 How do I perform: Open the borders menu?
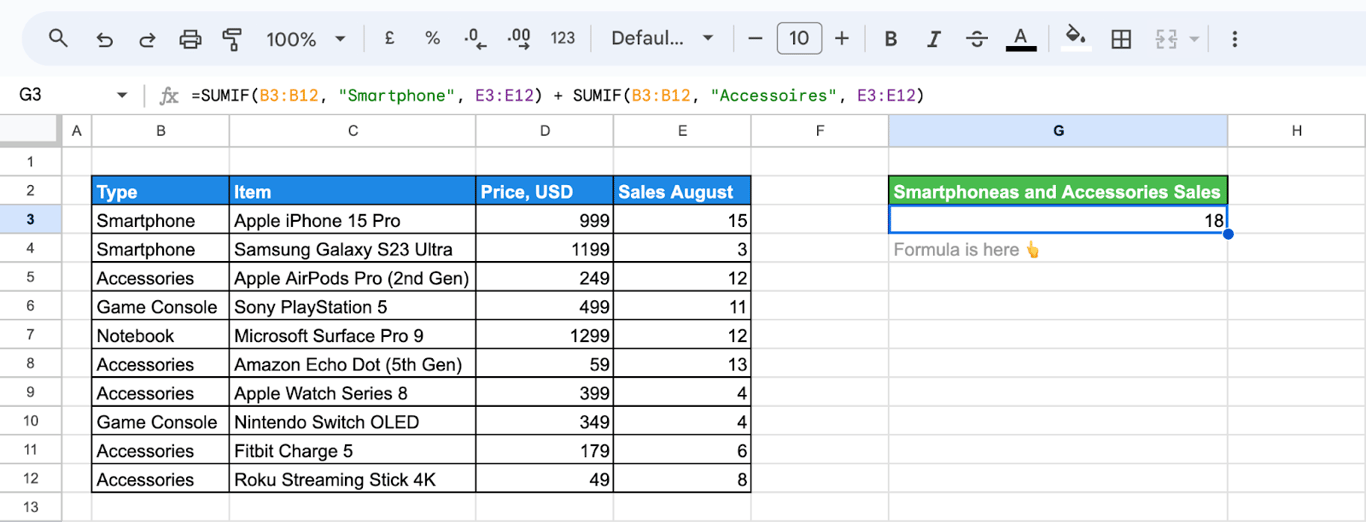pos(1121,39)
